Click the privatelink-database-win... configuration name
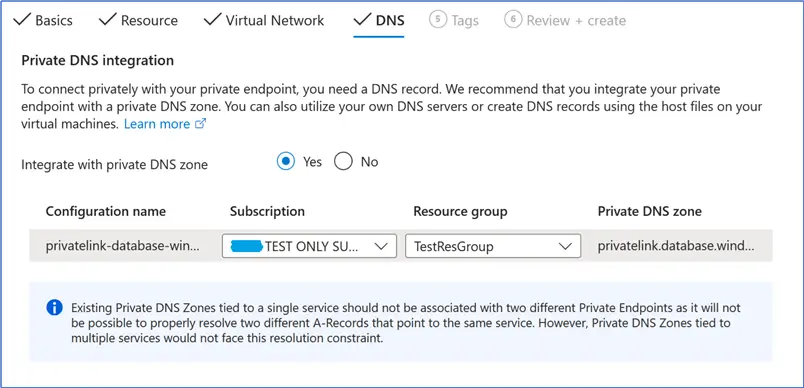The width and height of the screenshot is (804, 388). coord(123,246)
